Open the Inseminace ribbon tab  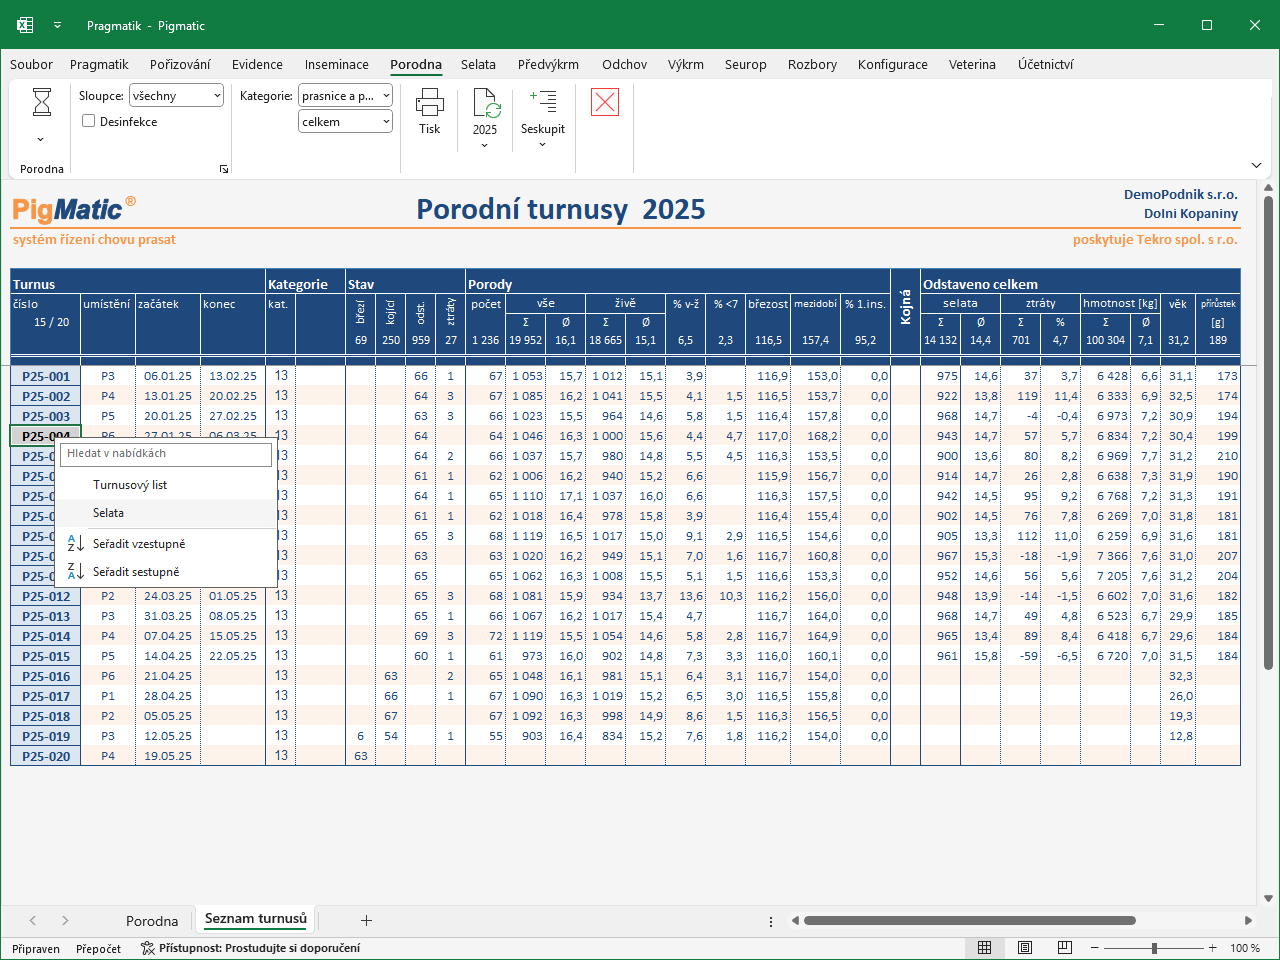coord(337,64)
